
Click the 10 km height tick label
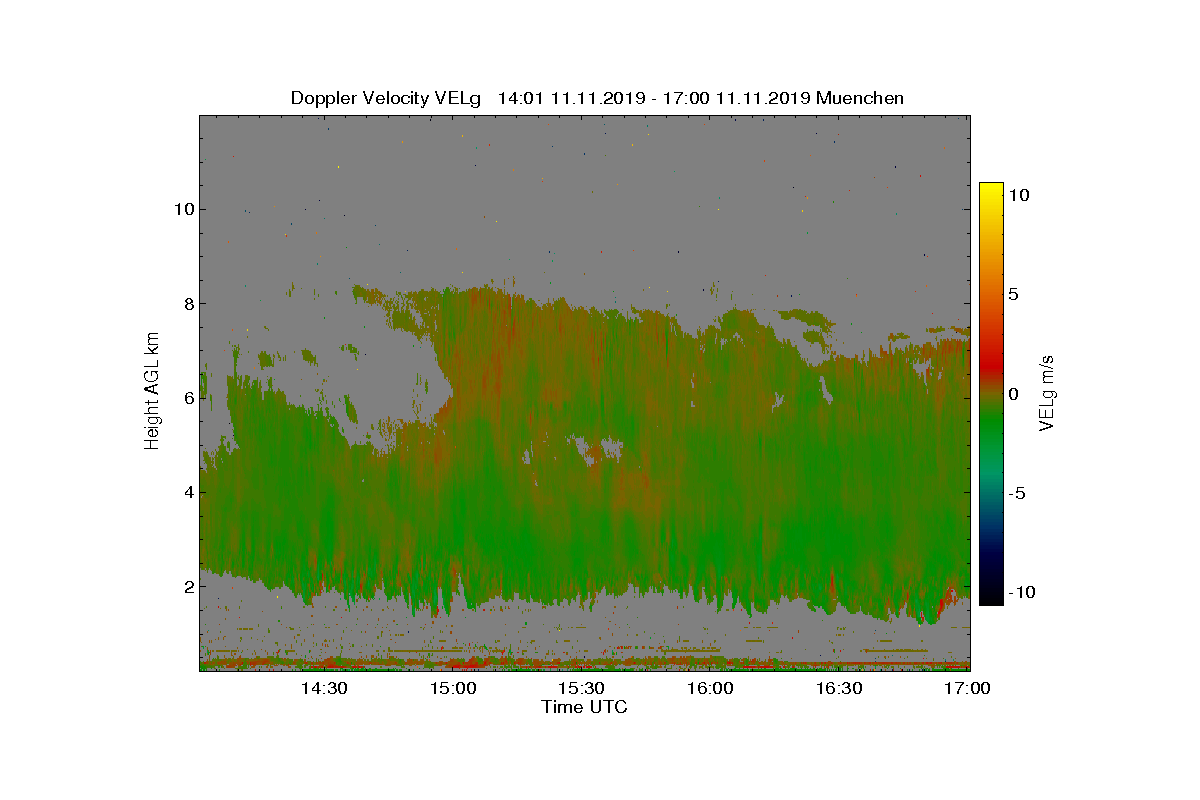tap(183, 209)
